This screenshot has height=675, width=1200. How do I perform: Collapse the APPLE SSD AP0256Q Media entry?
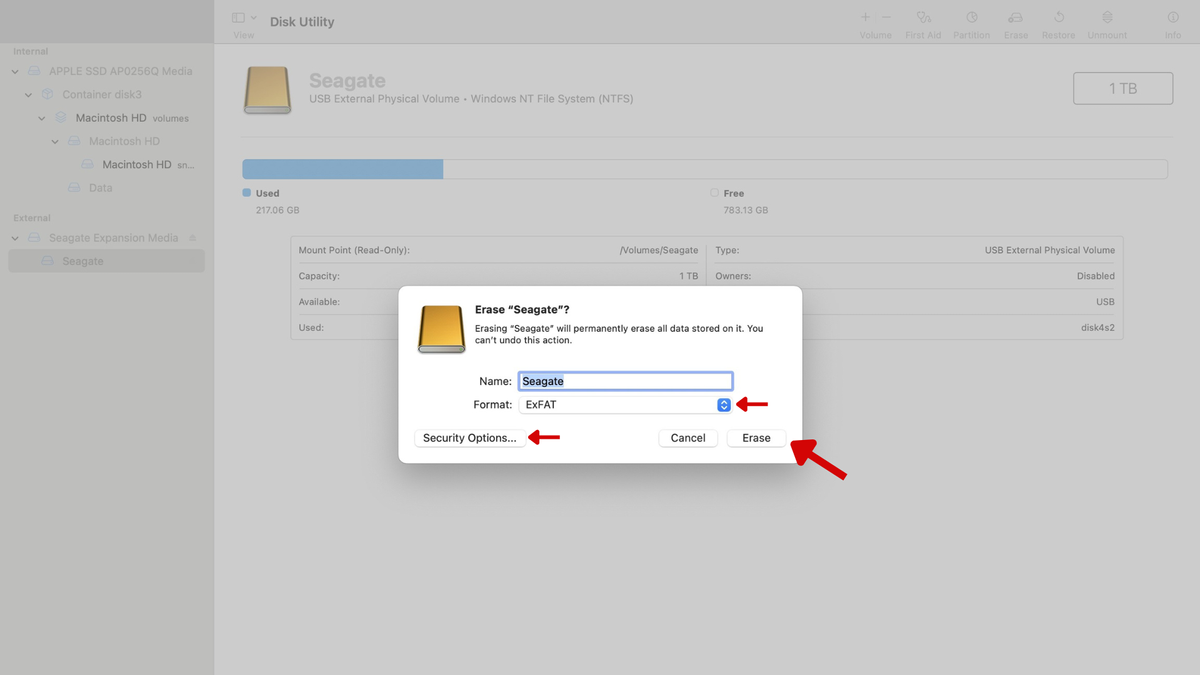[14, 71]
